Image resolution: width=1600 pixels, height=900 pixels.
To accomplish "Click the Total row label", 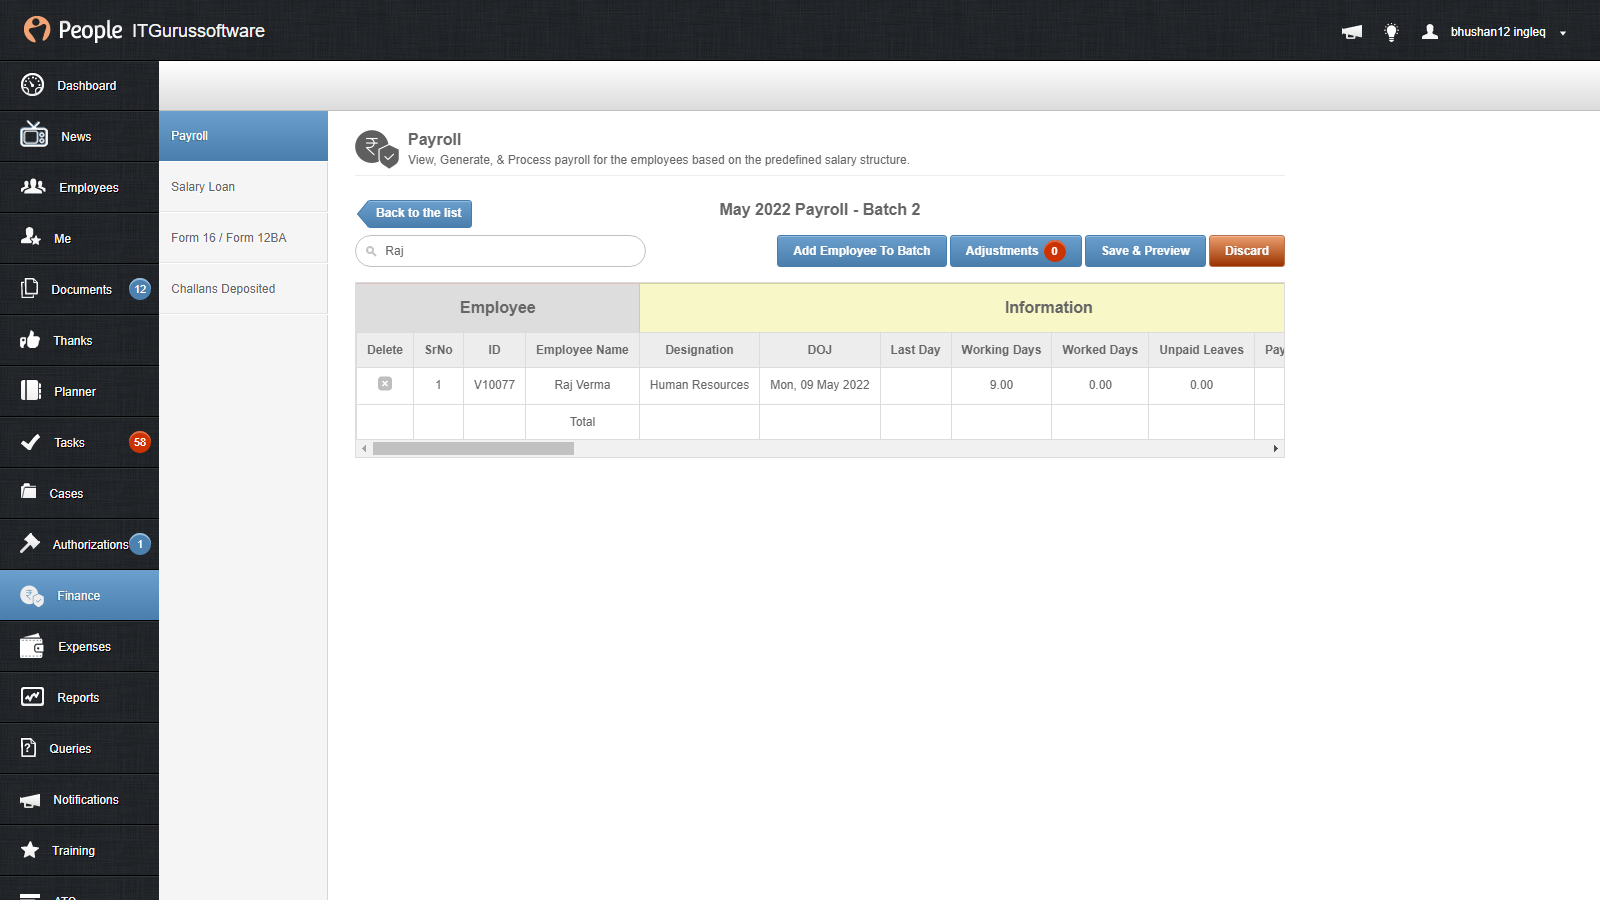I will point(582,422).
